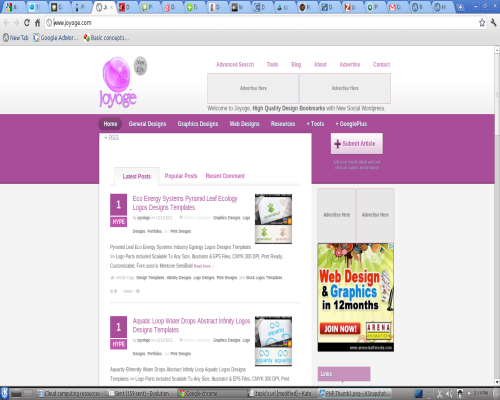Bookmark this page with the star icon
The width and height of the screenshot is (500, 400).
[482, 23]
